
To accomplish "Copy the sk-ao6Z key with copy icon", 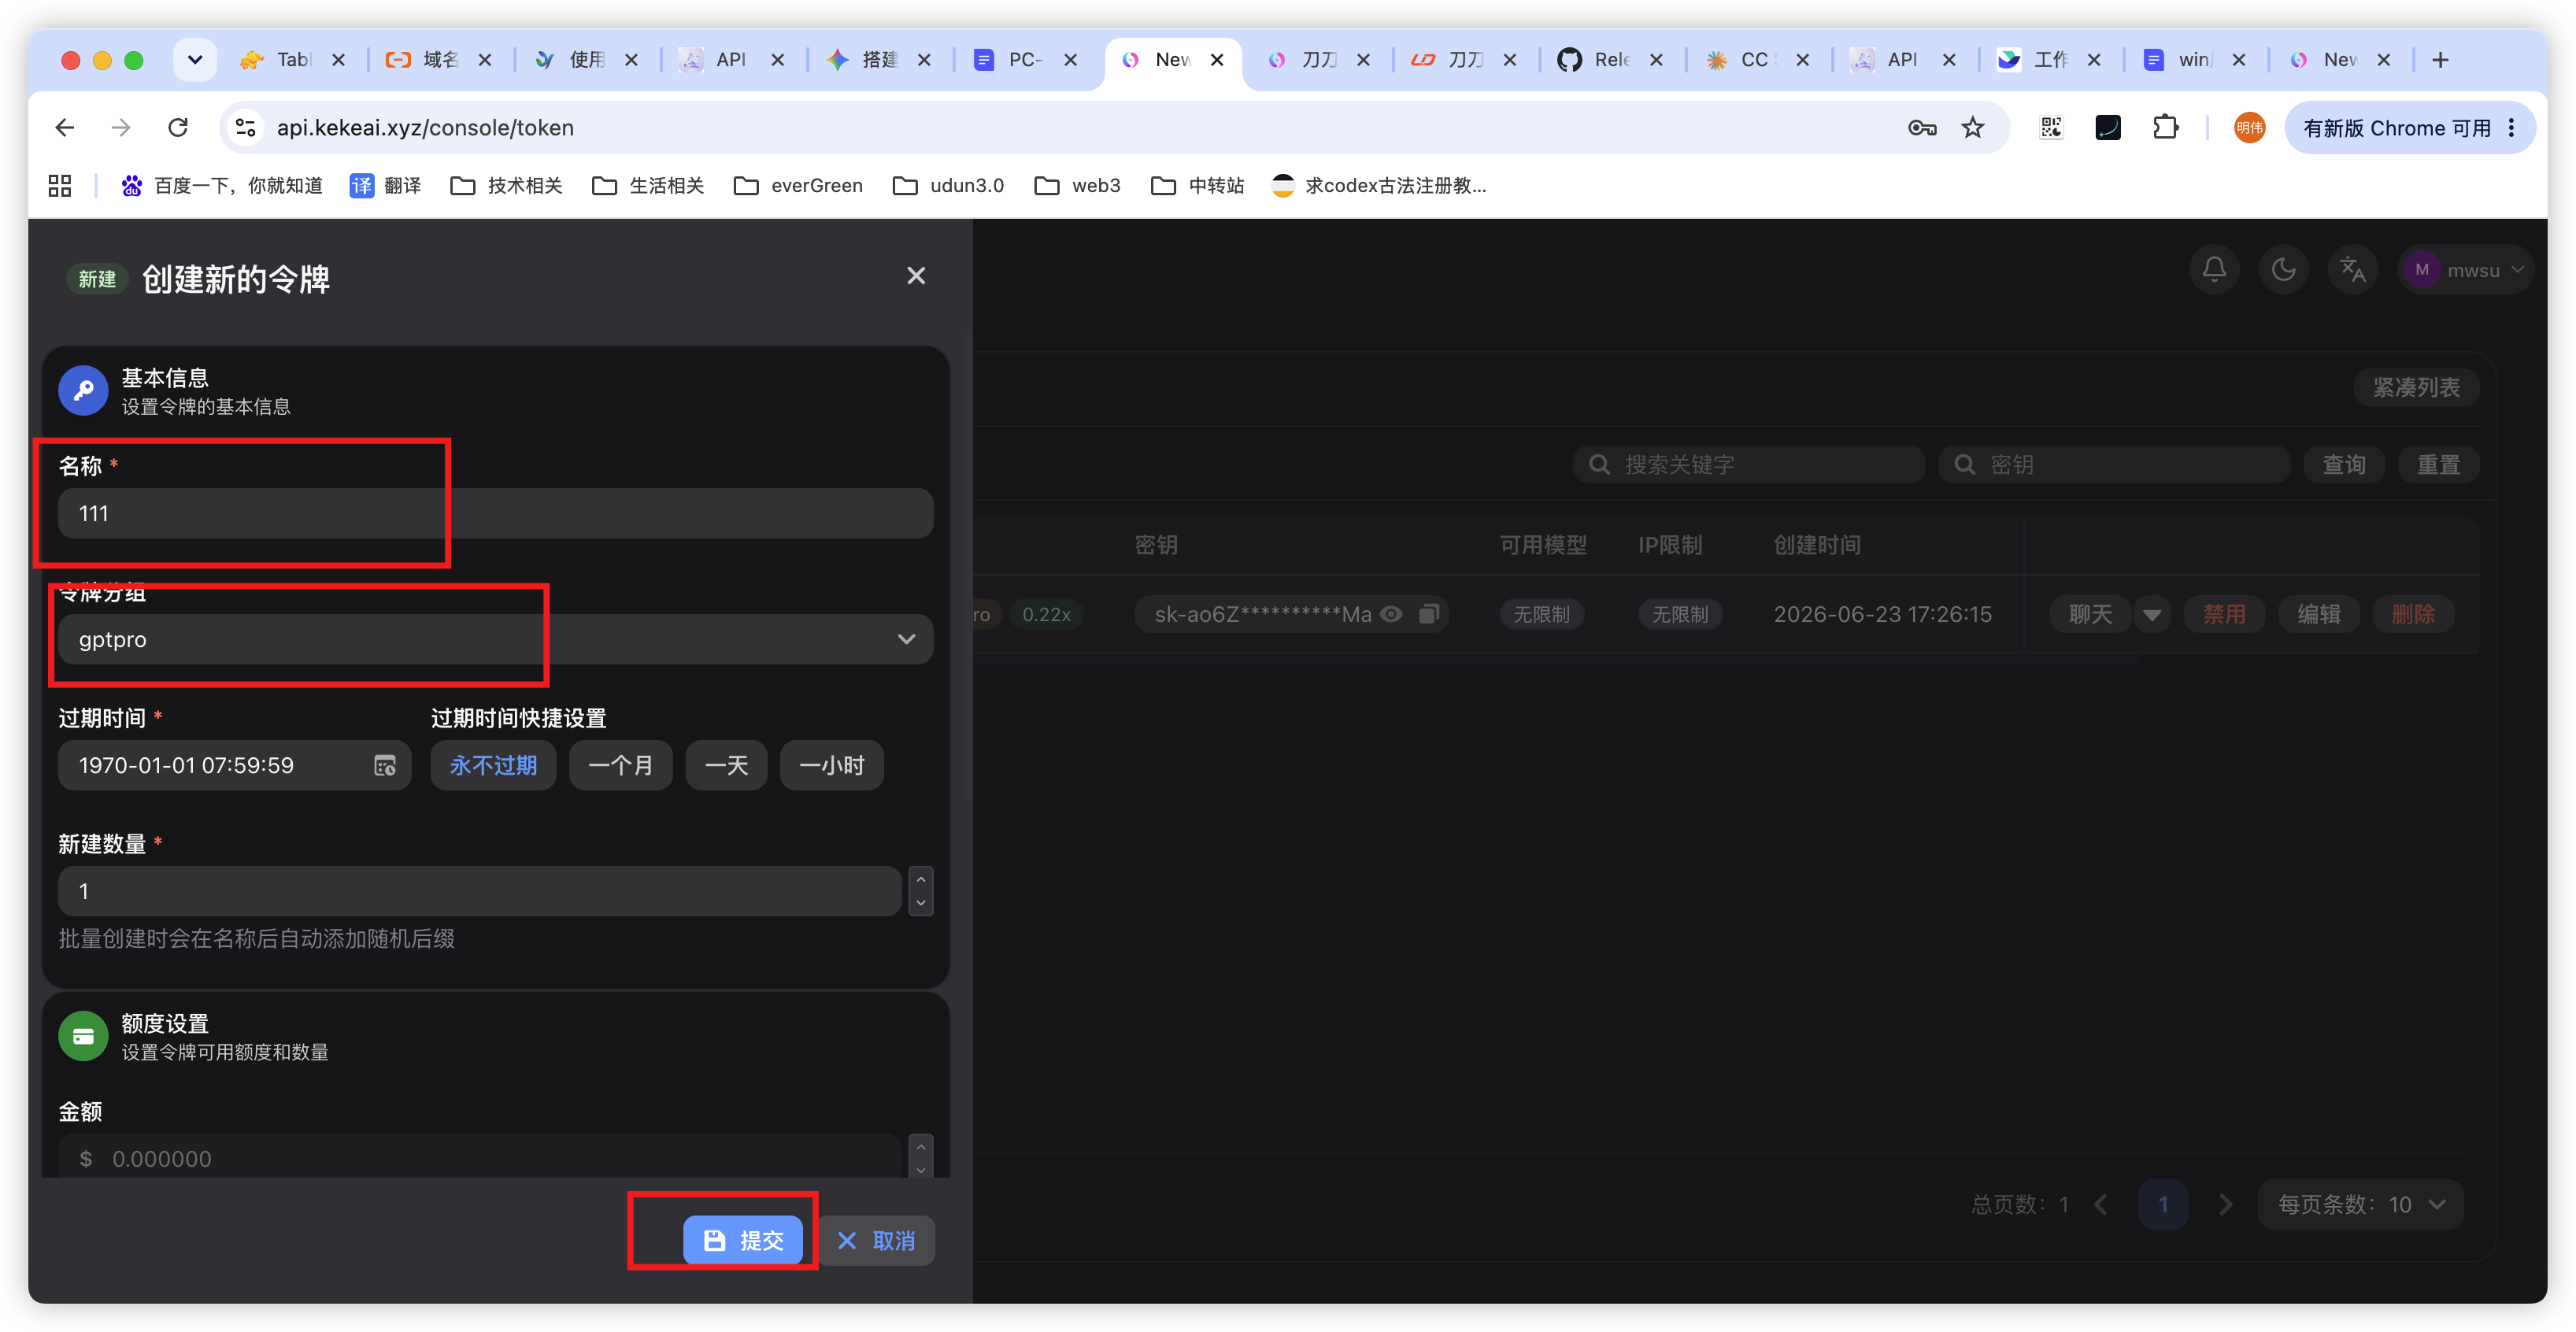I will [x=1429, y=614].
